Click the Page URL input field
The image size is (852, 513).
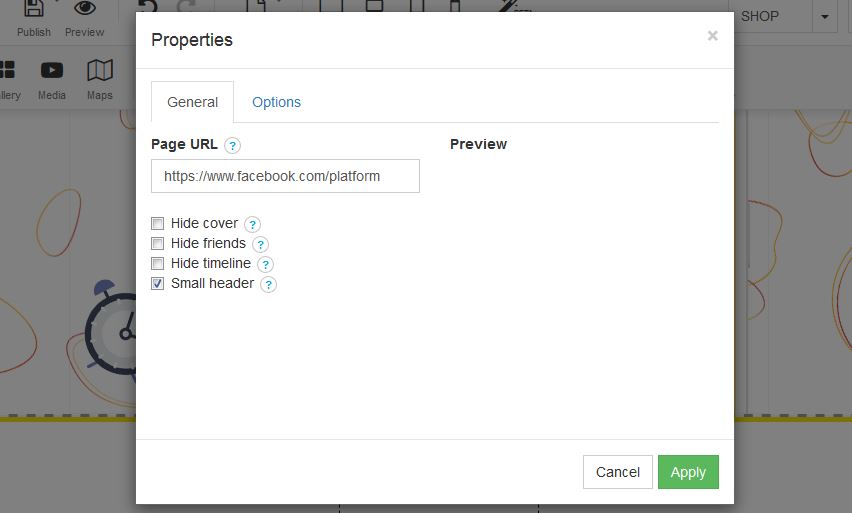tap(285, 176)
